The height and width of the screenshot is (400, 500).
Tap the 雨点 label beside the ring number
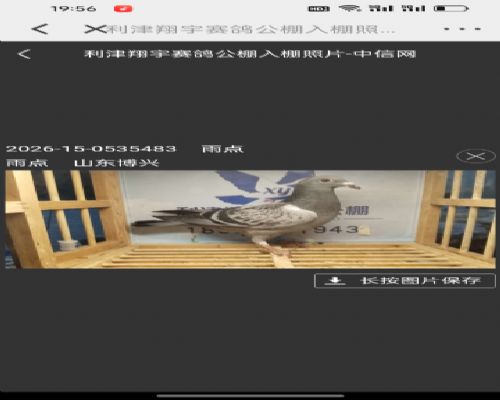pyautogui.click(x=223, y=149)
